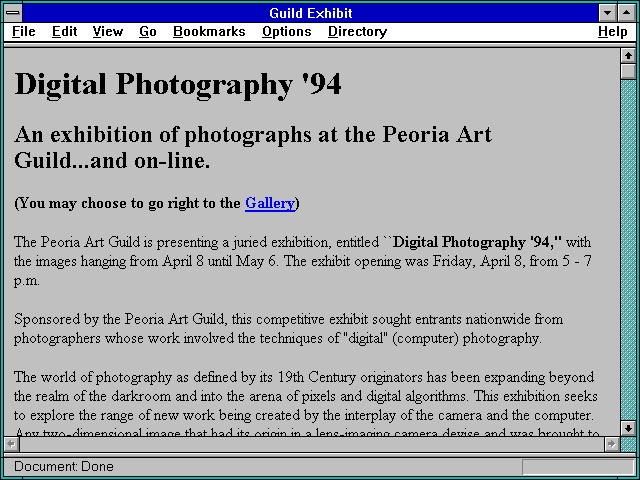
Task: Click the horizontal scrollbar track
Action: click(x=311, y=444)
